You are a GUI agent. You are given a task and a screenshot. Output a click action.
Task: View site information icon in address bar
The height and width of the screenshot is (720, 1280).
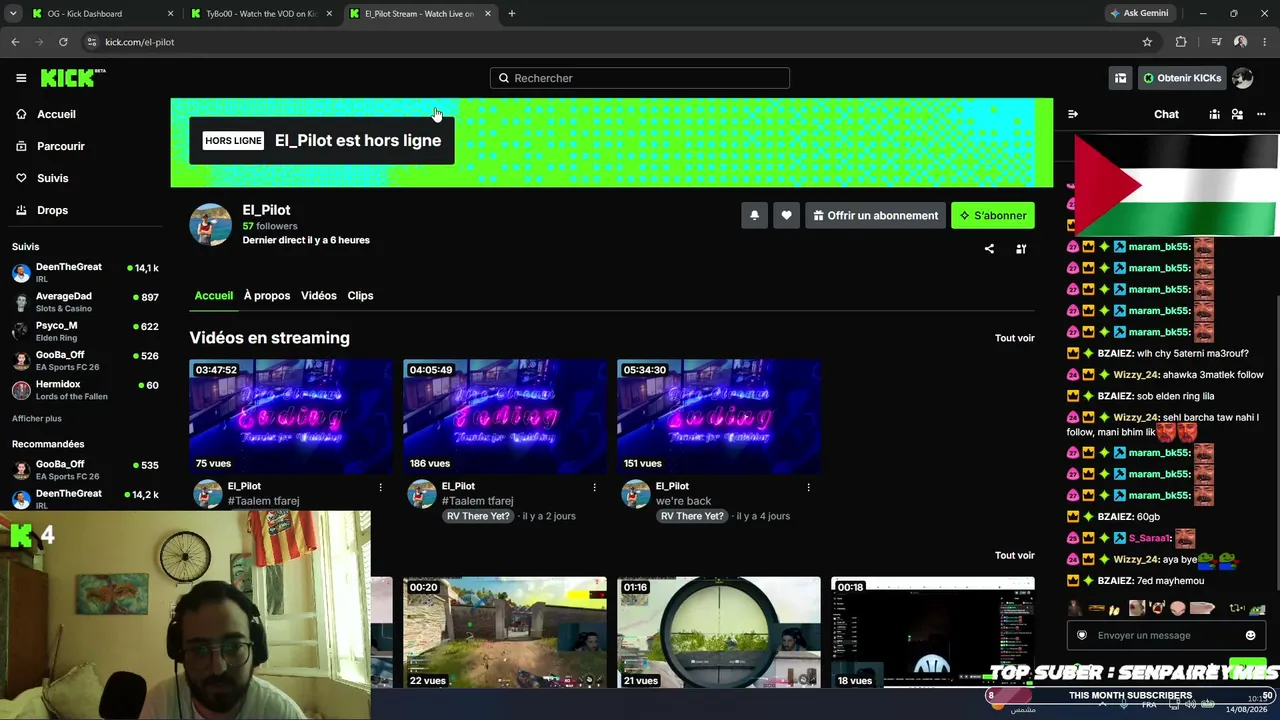coord(91,42)
